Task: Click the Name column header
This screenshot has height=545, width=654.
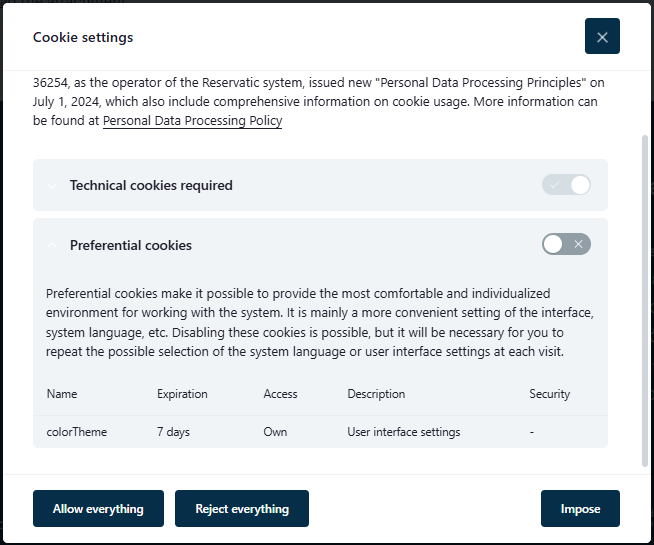Action: tap(62, 394)
